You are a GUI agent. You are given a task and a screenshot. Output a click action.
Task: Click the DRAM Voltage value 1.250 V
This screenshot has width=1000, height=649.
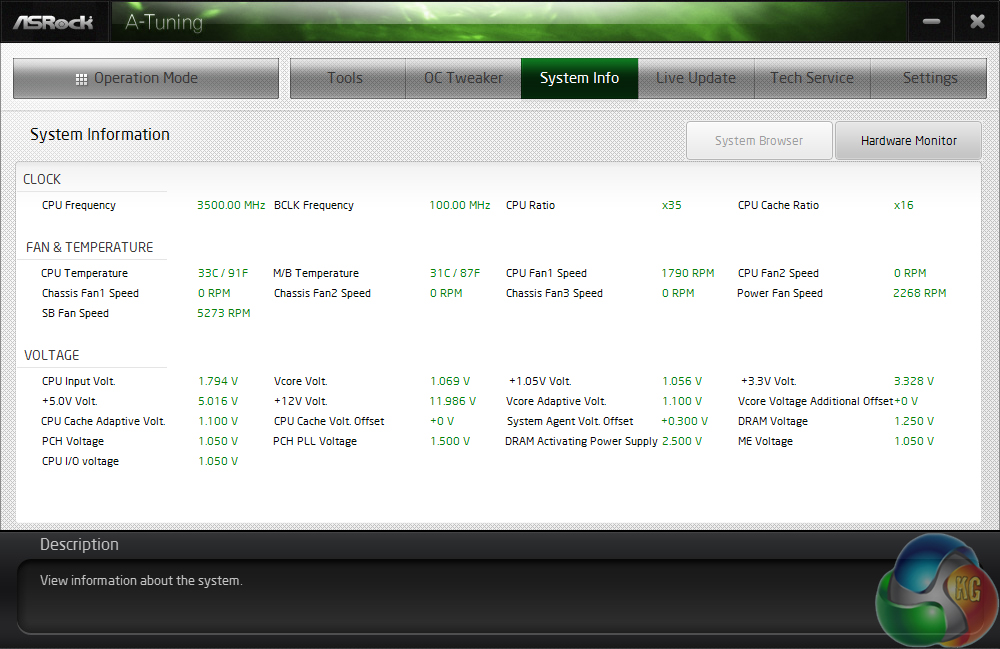pos(914,421)
